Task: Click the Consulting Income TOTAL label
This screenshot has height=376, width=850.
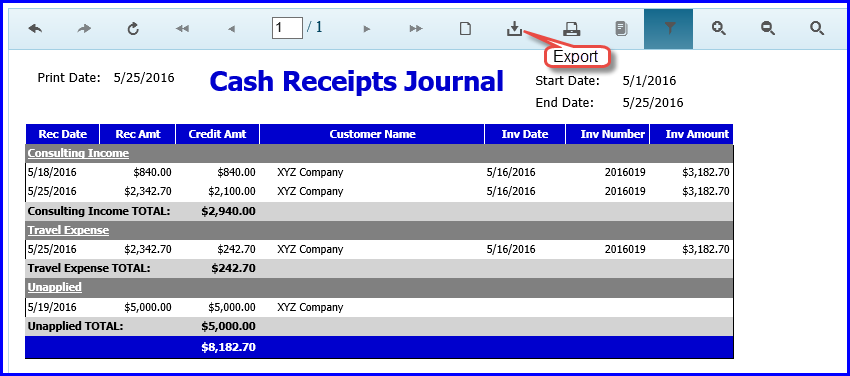Action: coord(99,211)
